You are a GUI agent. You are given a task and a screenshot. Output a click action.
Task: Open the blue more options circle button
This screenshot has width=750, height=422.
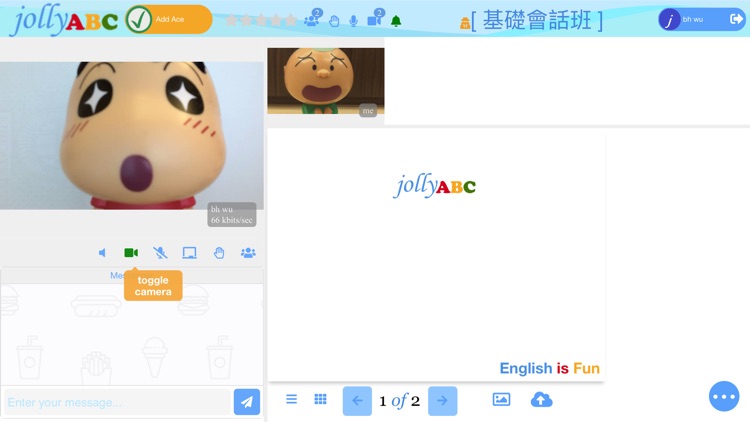[724, 396]
